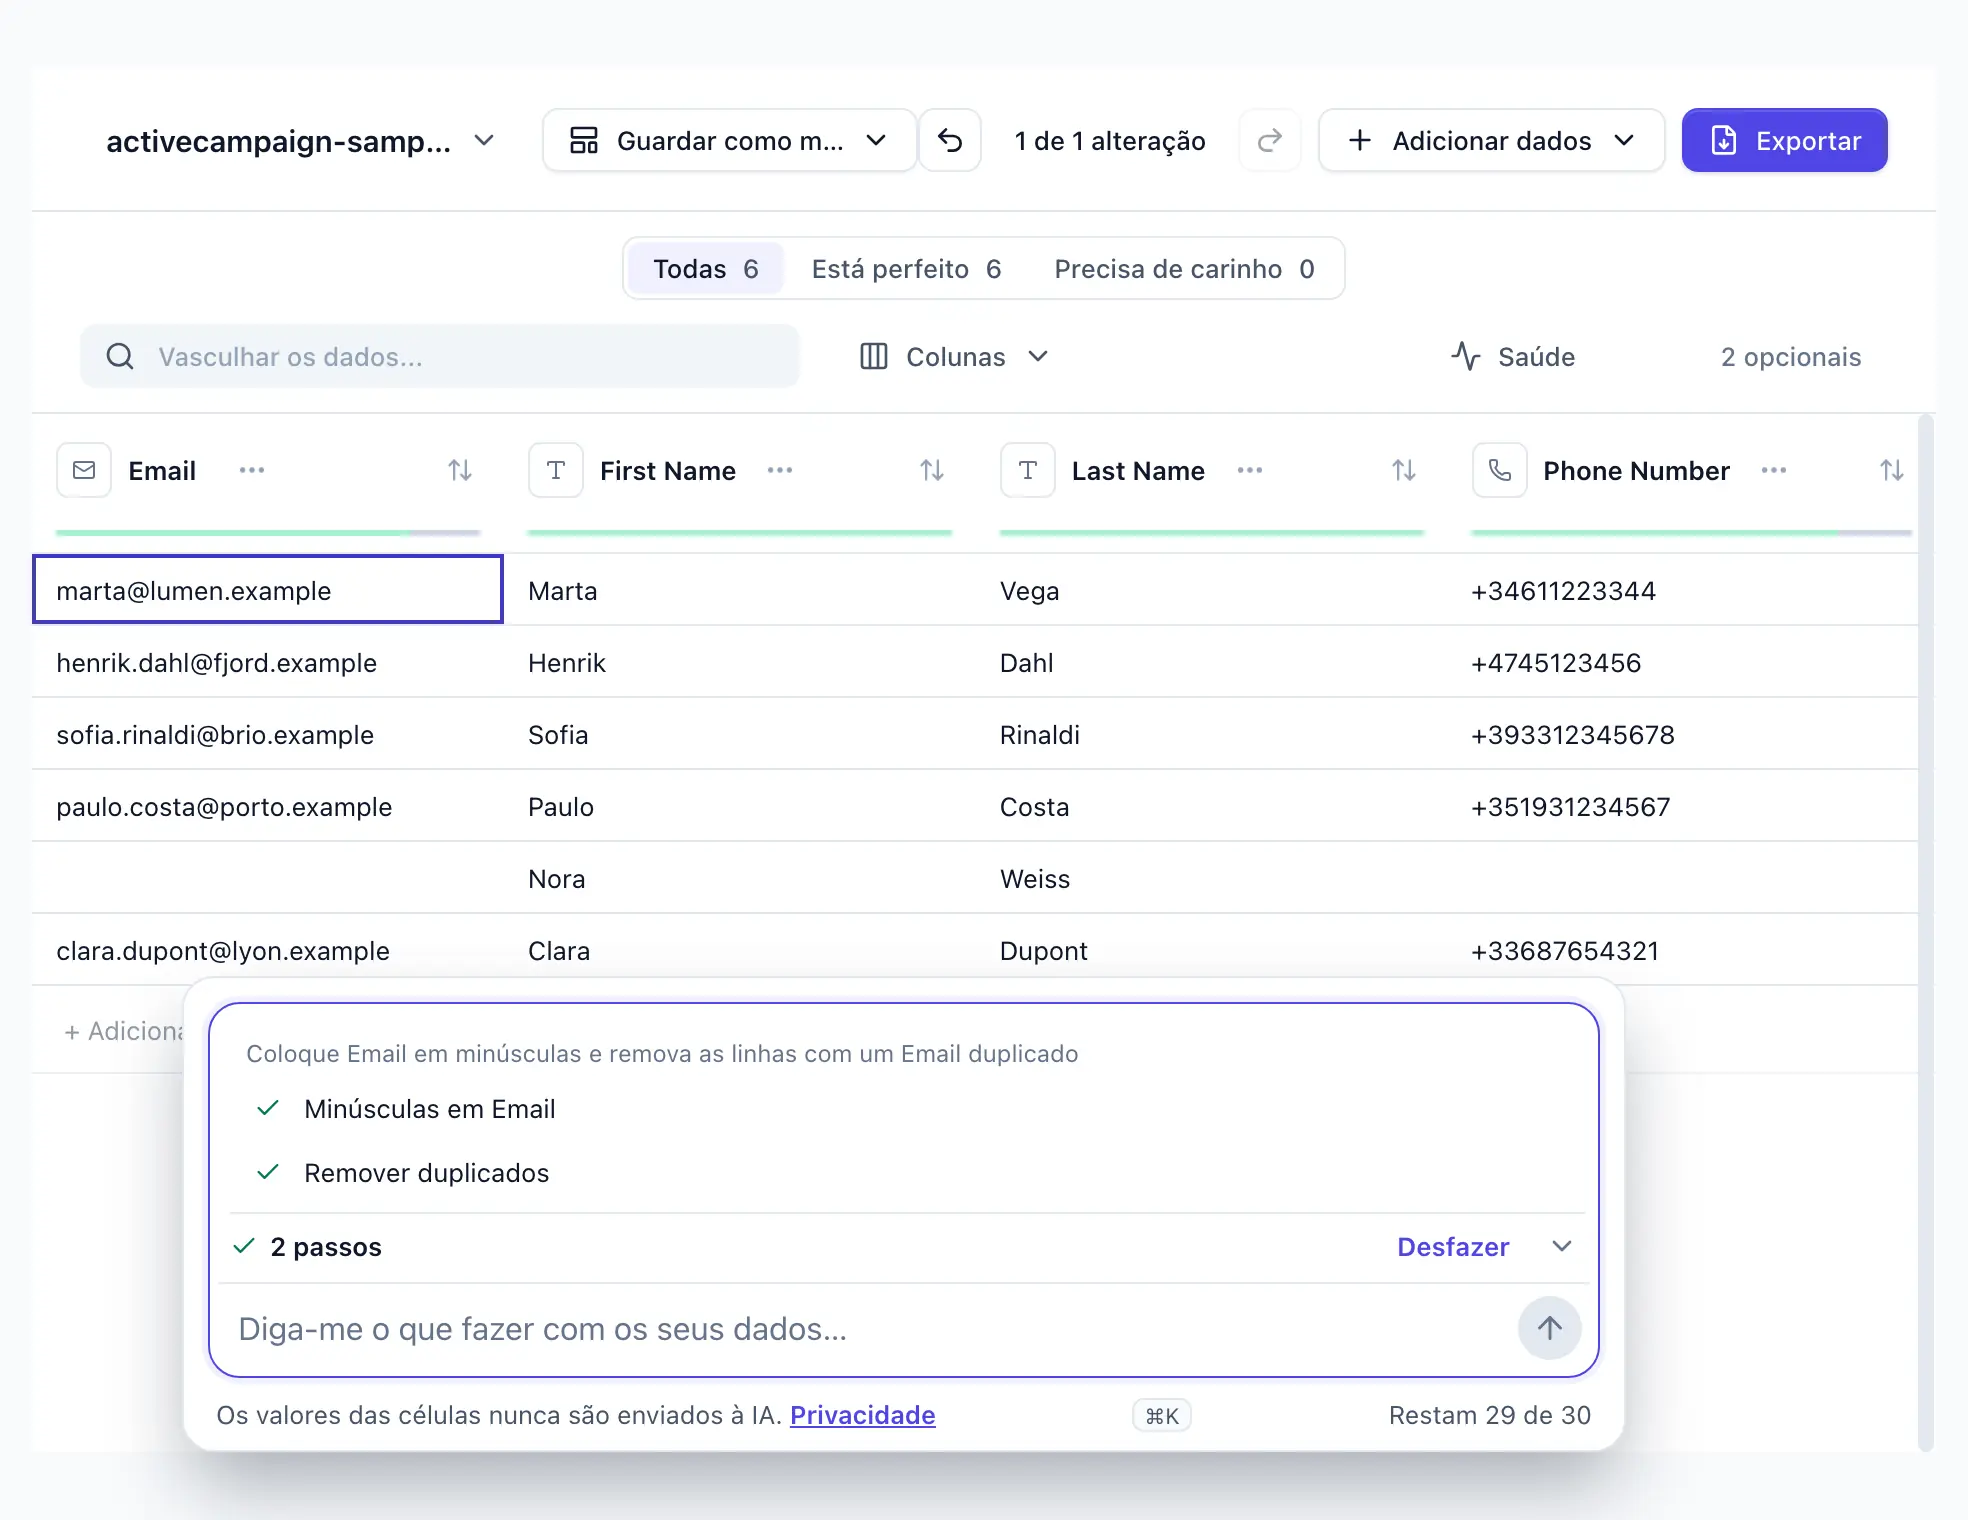1968x1520 pixels.
Task: Select the +351931234567 phone cell
Action: [x=1683, y=806]
